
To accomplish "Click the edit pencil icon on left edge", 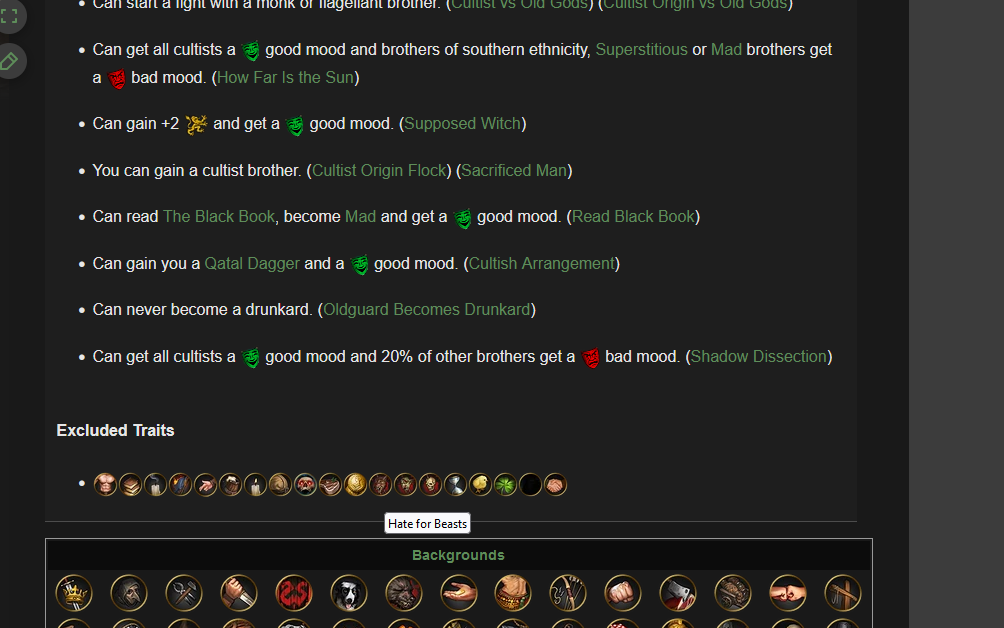I will (9, 61).
